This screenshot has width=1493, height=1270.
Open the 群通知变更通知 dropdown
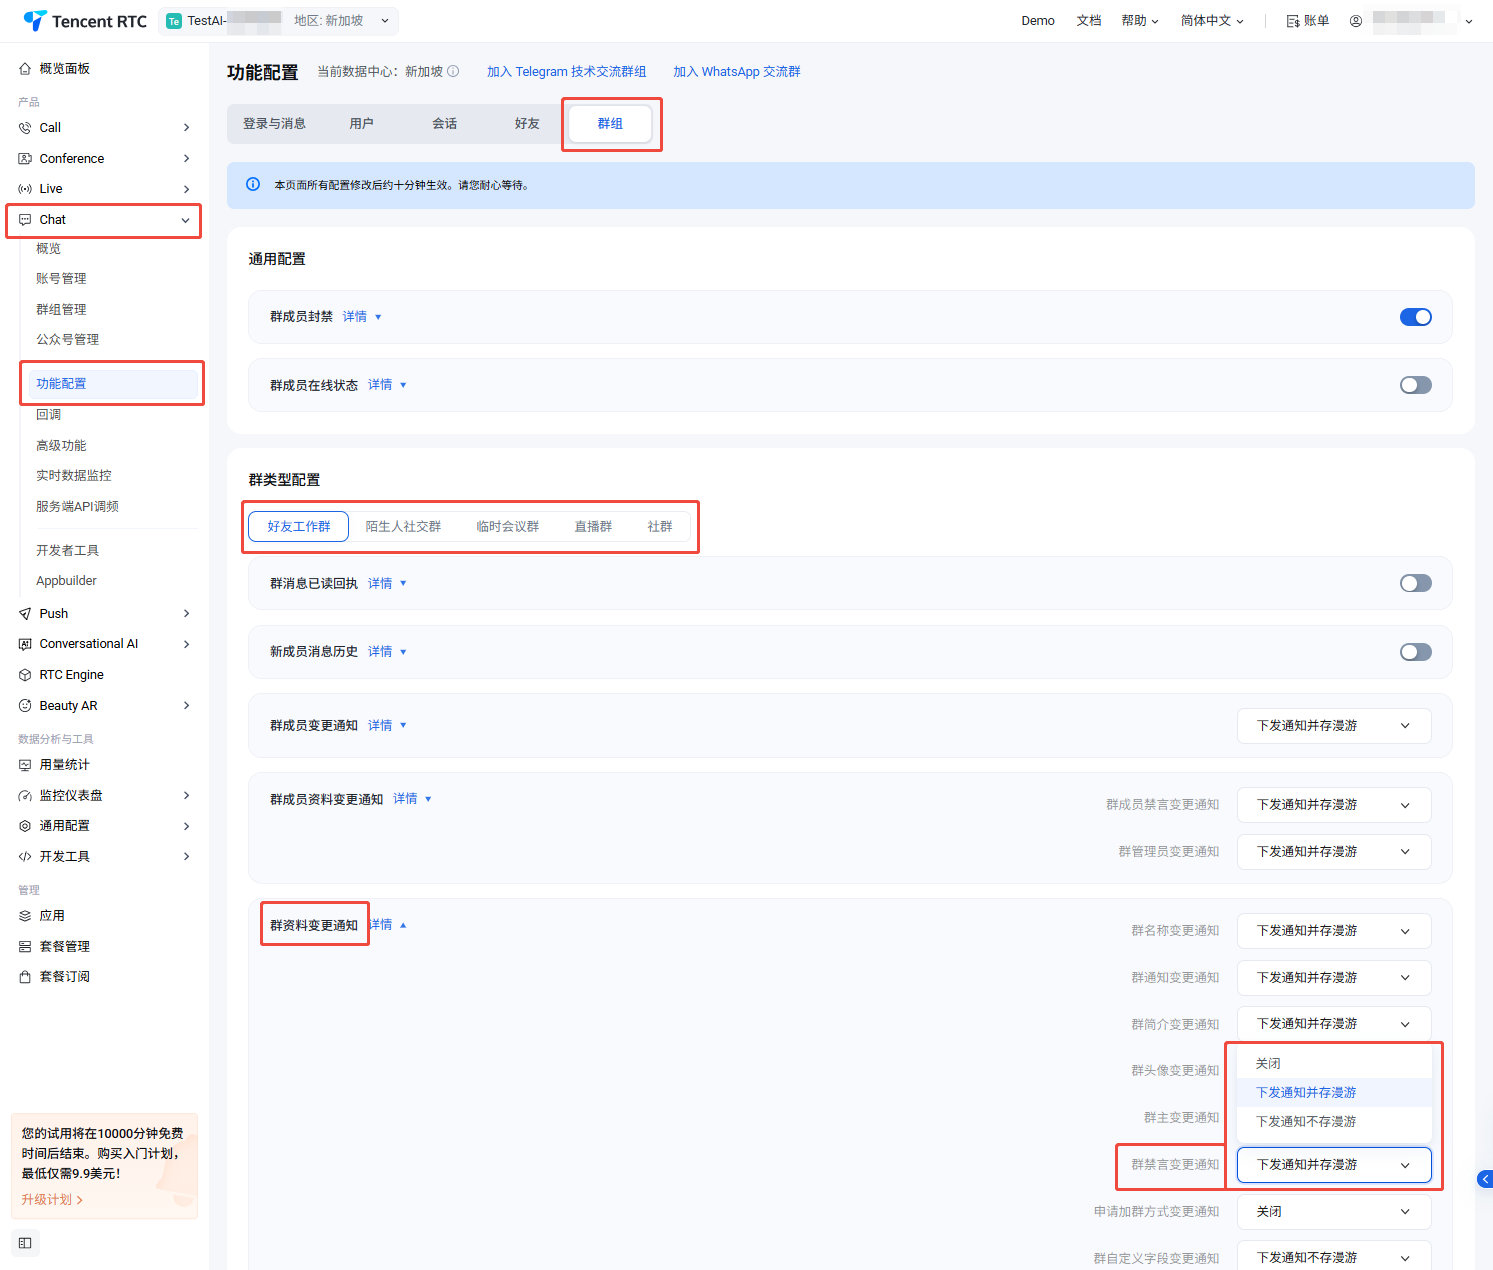(1334, 978)
